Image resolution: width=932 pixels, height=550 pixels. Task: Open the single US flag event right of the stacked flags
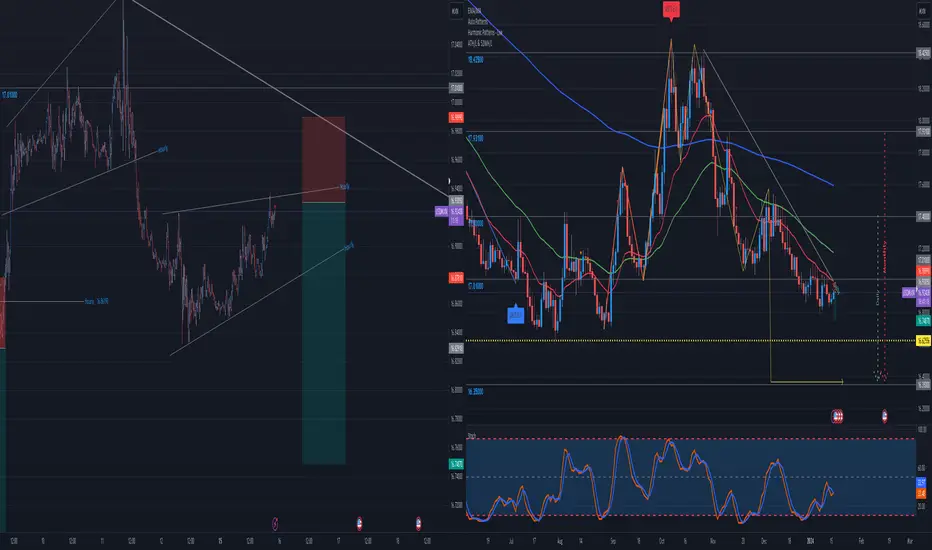[x=884, y=416]
